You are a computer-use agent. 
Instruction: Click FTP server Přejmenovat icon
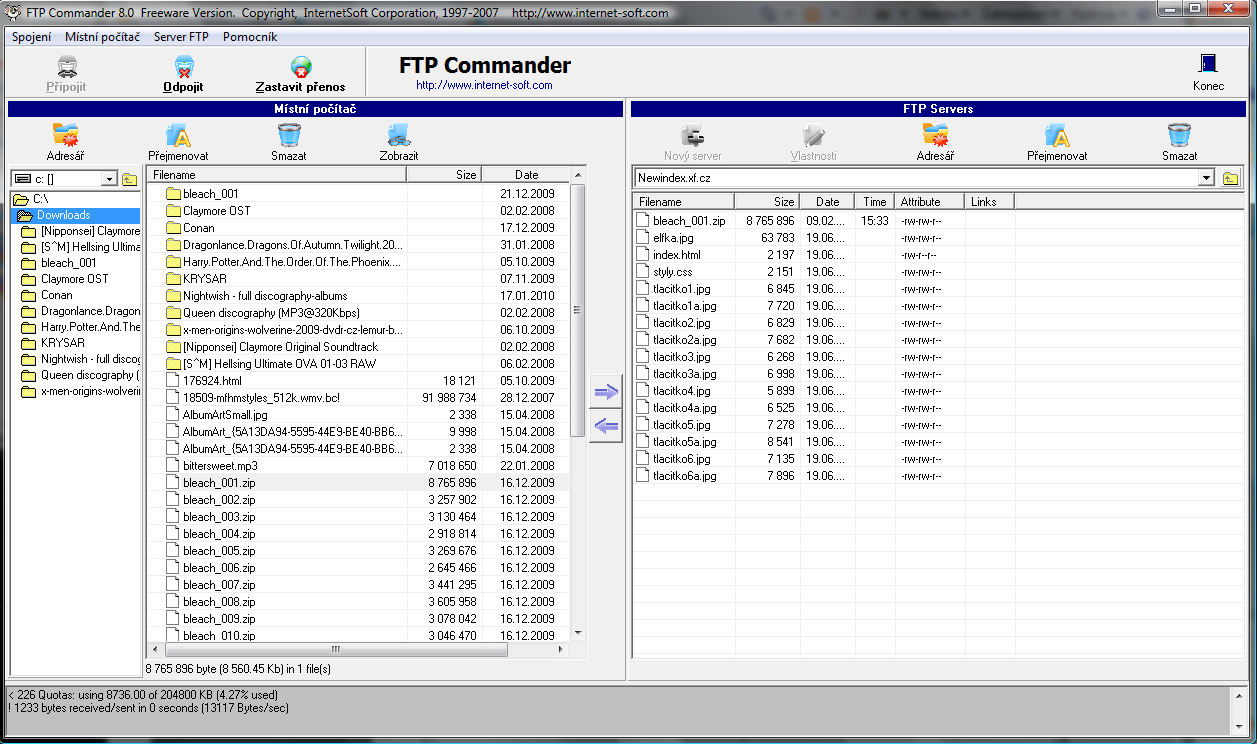[x=1057, y=135]
